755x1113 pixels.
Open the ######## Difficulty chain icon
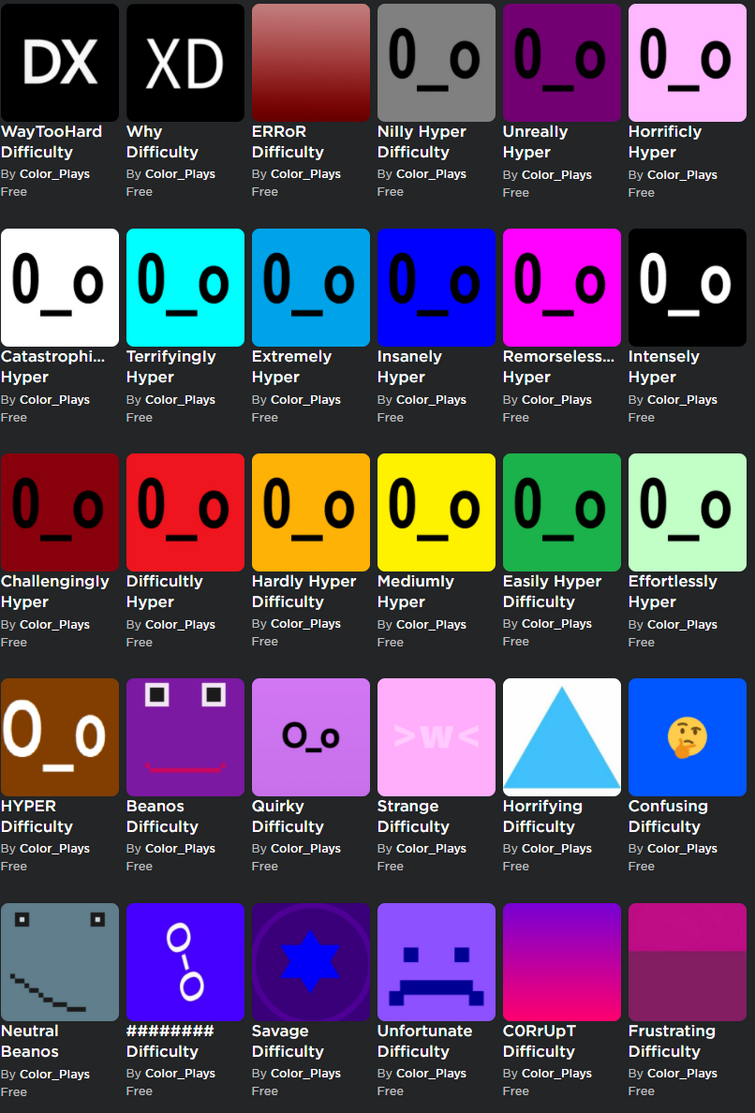(x=185, y=962)
